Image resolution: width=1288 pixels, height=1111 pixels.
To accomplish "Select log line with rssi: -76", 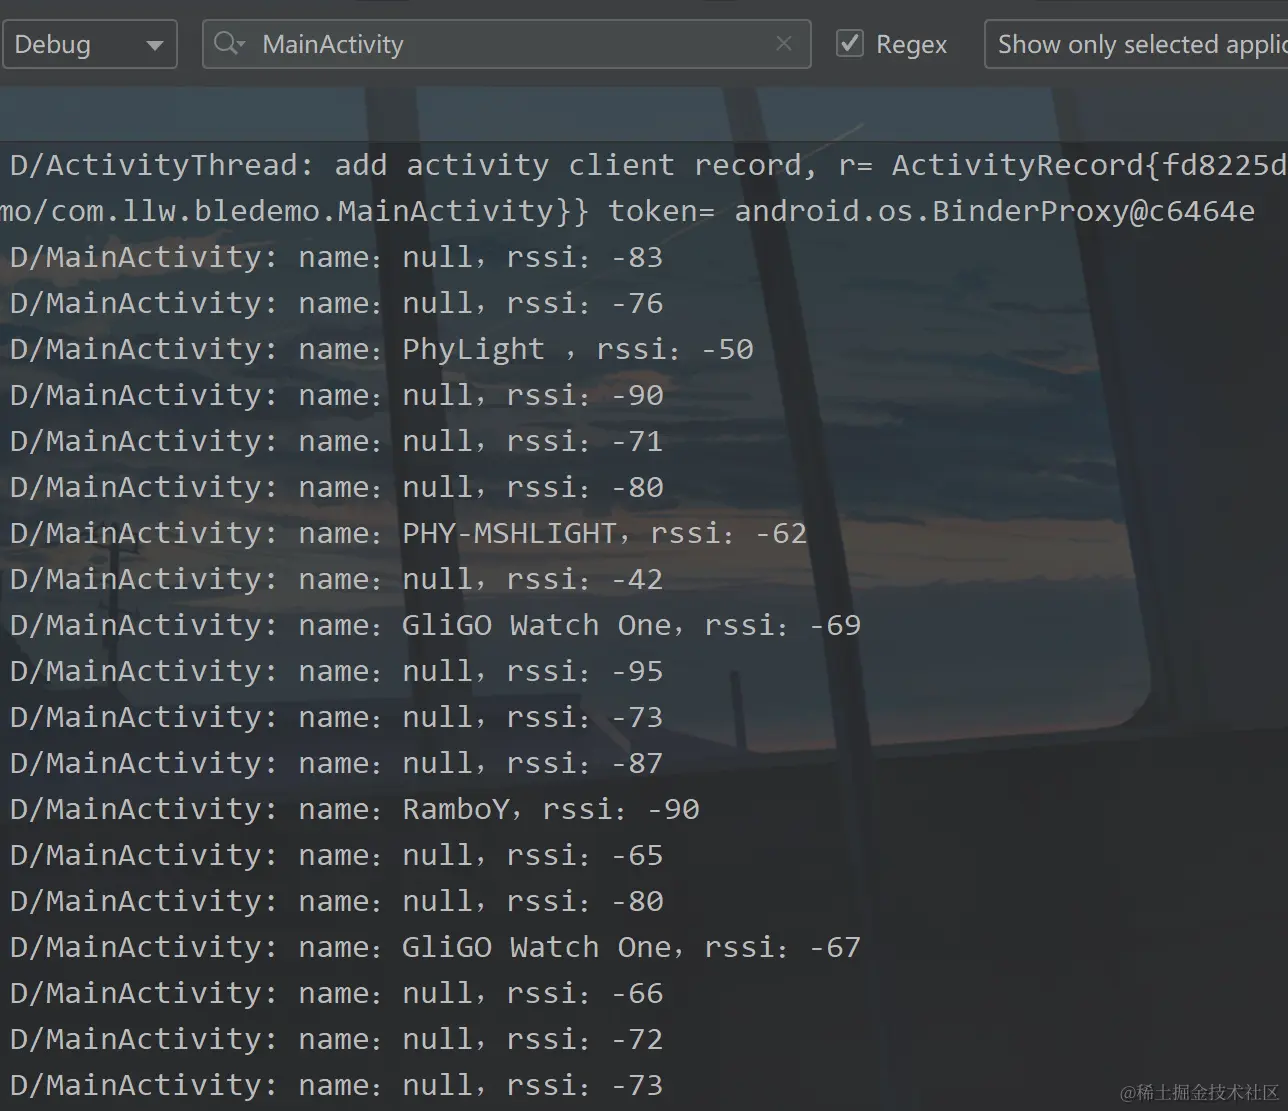I will 336,303.
